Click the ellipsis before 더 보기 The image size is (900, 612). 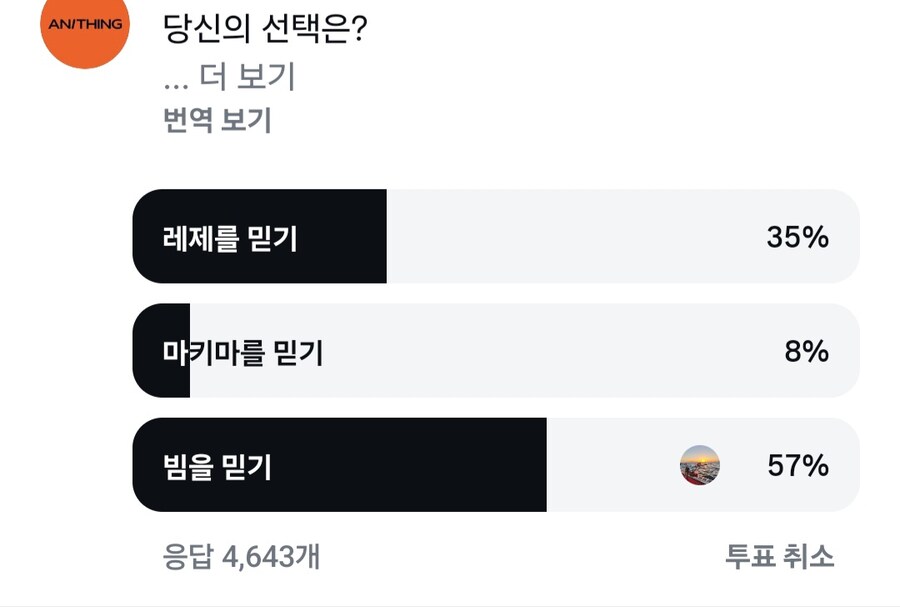click(175, 78)
